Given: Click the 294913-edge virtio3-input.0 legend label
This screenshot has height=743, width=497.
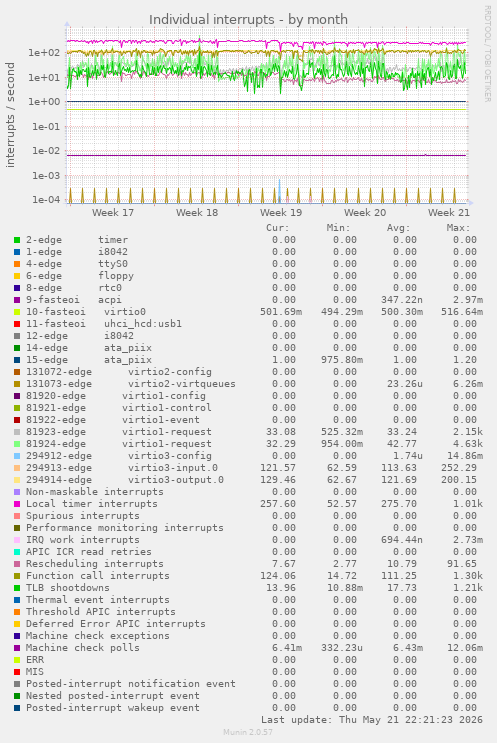Looking at the screenshot, I should [x=122, y=468].
